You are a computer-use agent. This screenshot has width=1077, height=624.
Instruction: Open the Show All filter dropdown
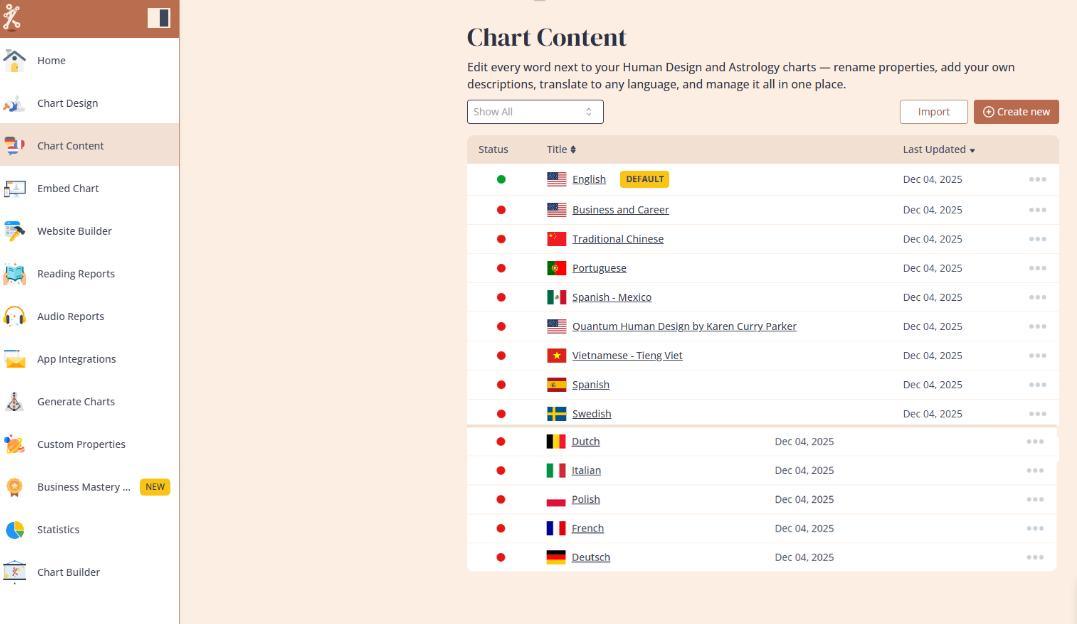pyautogui.click(x=535, y=112)
